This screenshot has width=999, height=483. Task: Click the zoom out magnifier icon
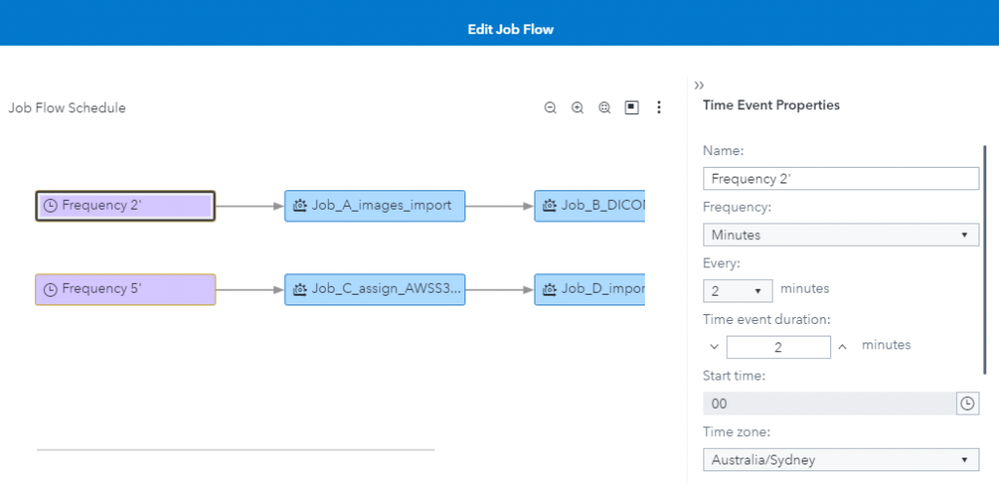550,108
